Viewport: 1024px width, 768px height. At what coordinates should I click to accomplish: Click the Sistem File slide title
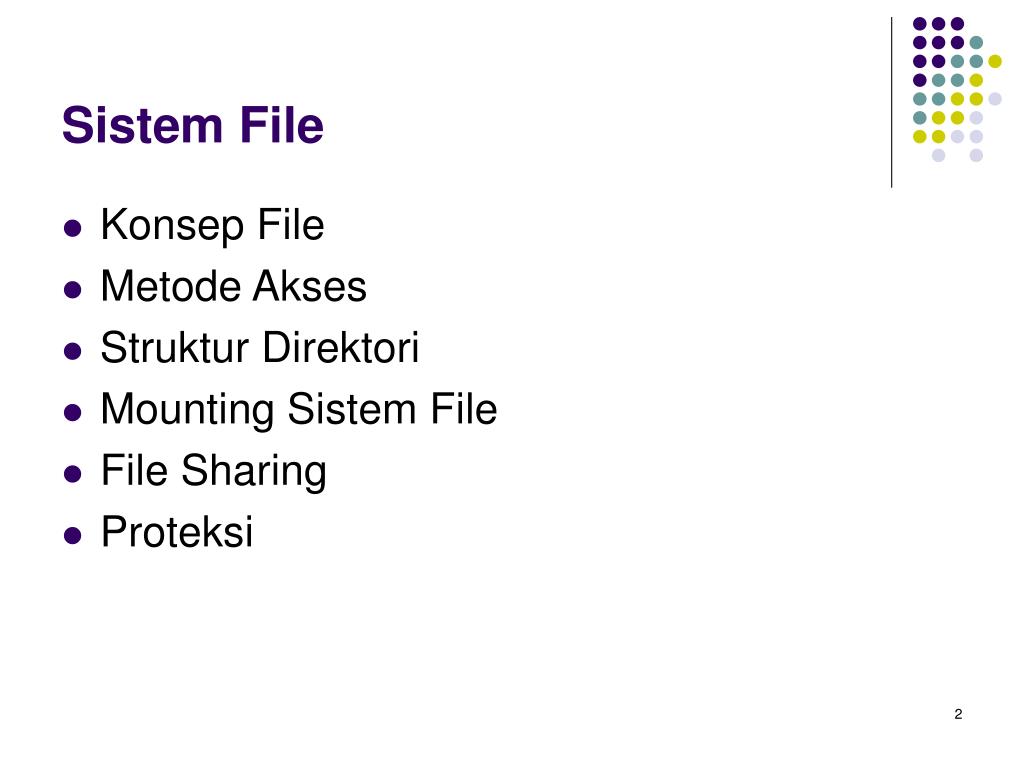point(193,125)
